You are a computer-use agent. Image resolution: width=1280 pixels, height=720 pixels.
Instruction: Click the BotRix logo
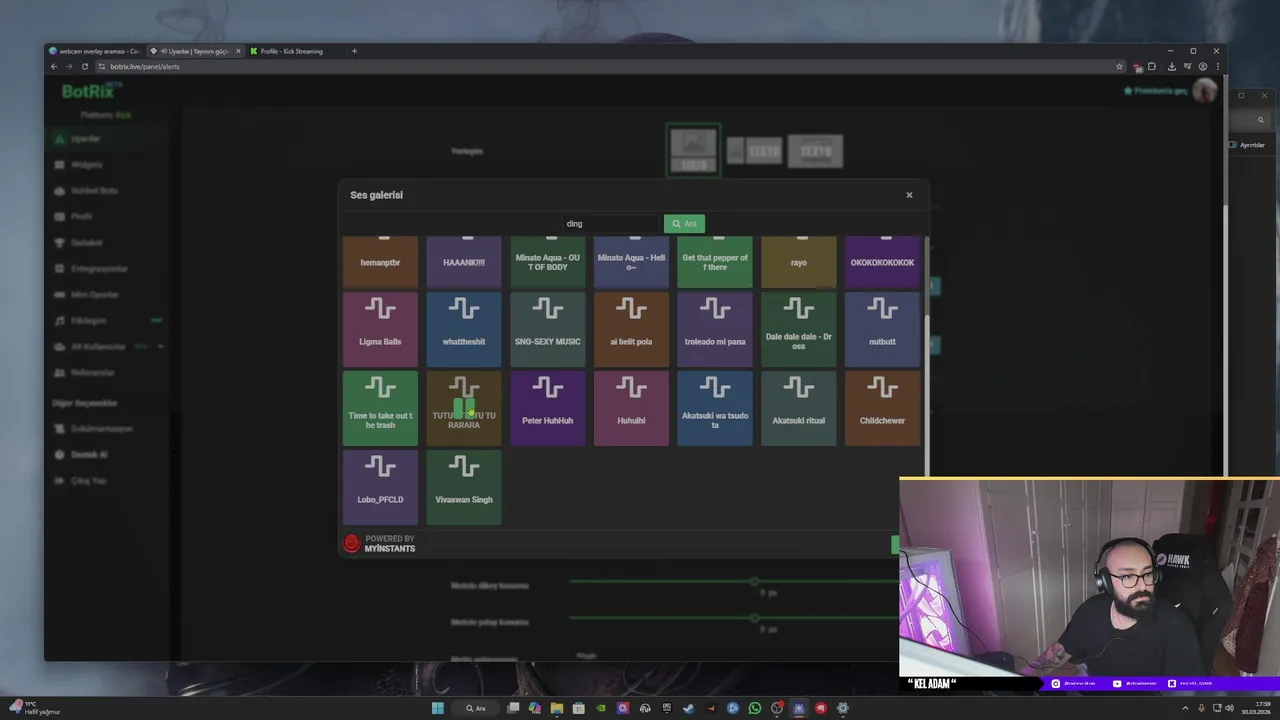91,92
